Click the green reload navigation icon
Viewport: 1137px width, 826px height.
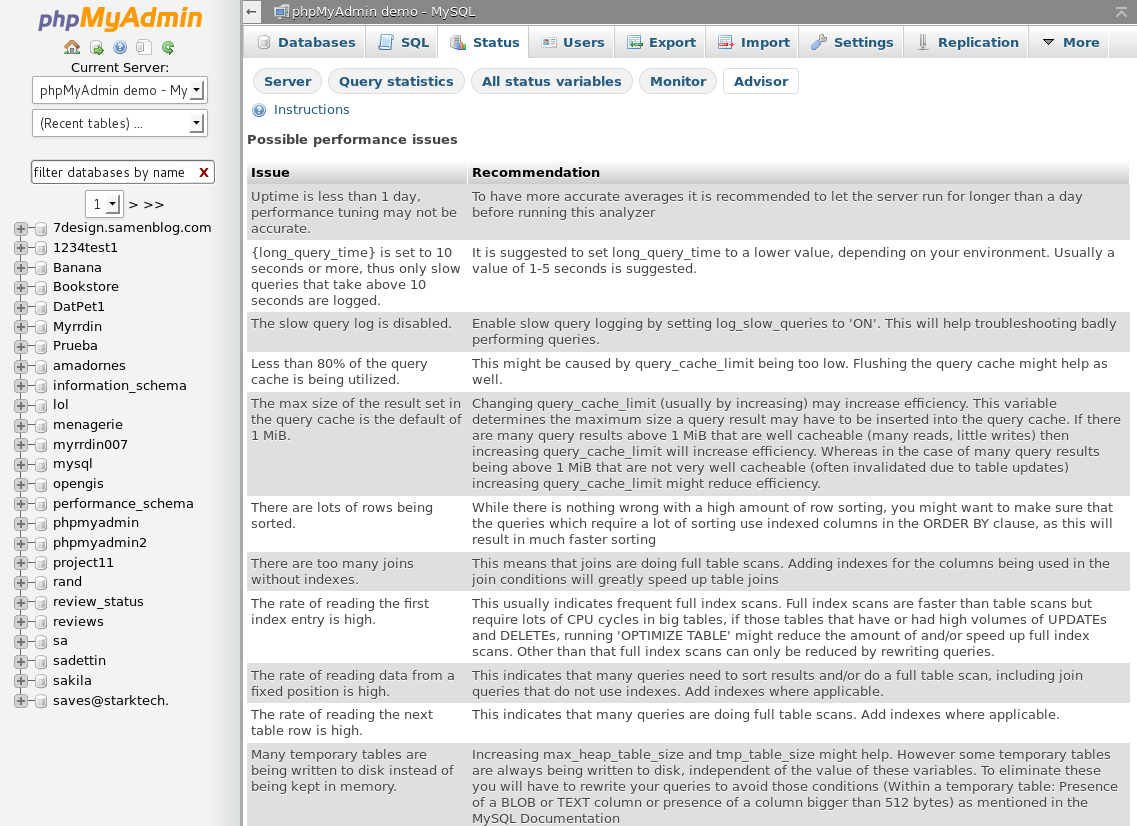168,47
